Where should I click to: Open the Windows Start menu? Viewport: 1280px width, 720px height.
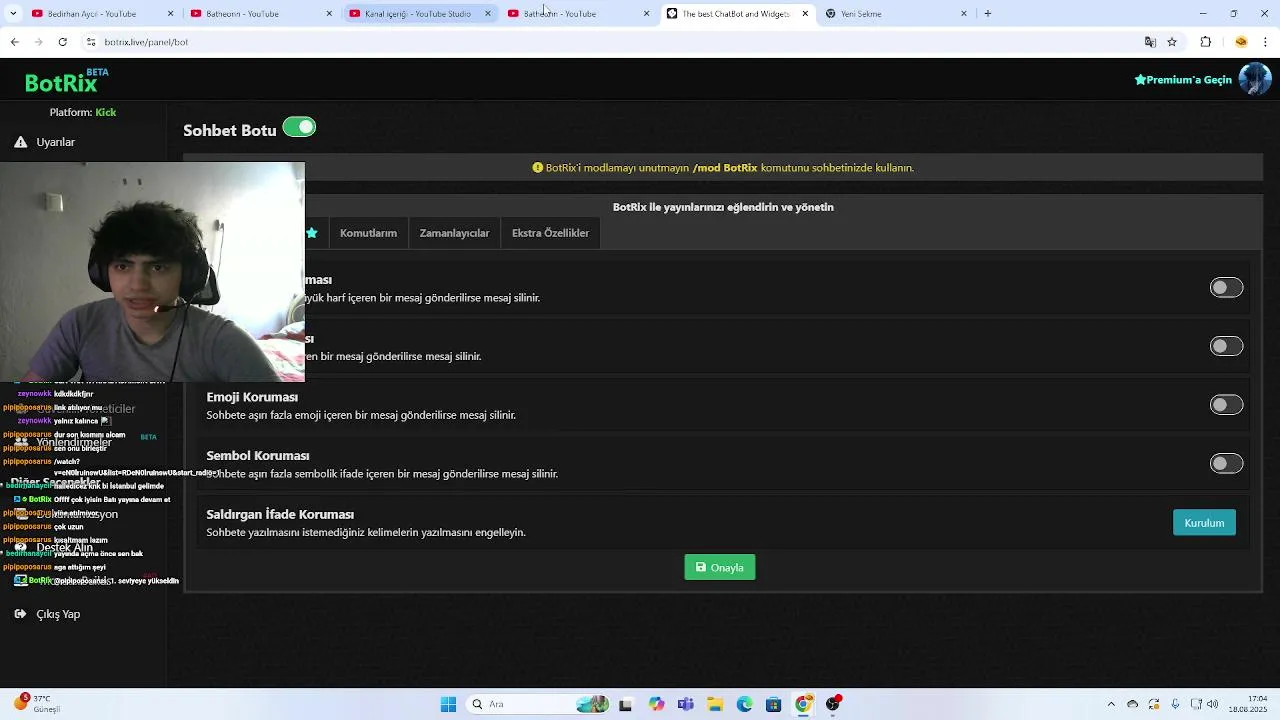coord(448,704)
